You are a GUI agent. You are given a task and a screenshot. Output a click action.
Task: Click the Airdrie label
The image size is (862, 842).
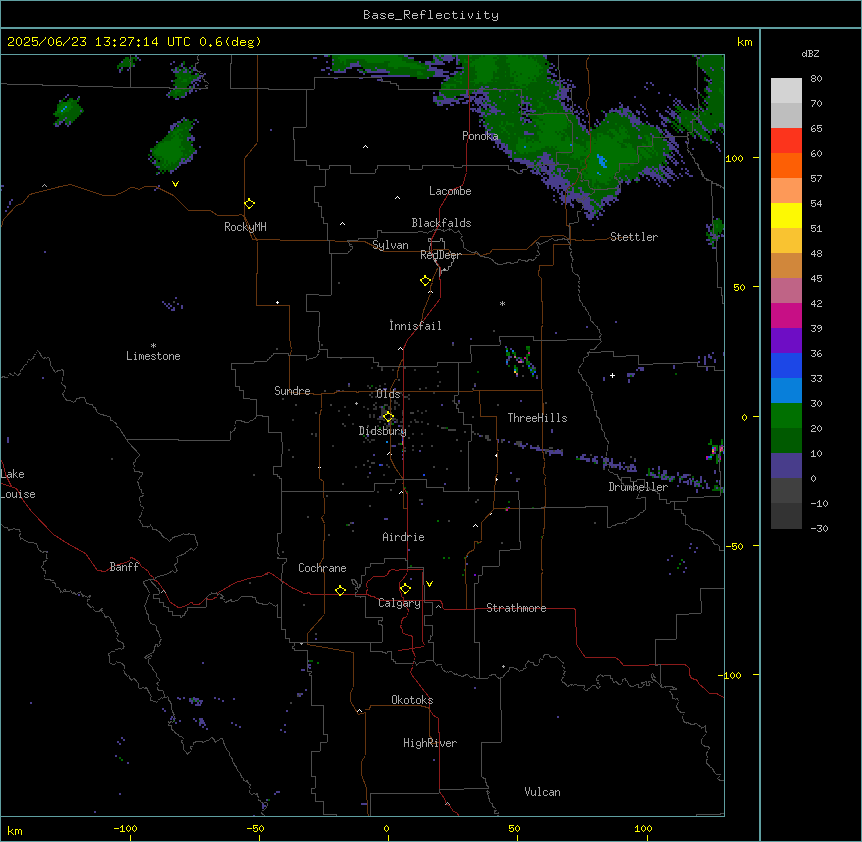(403, 537)
